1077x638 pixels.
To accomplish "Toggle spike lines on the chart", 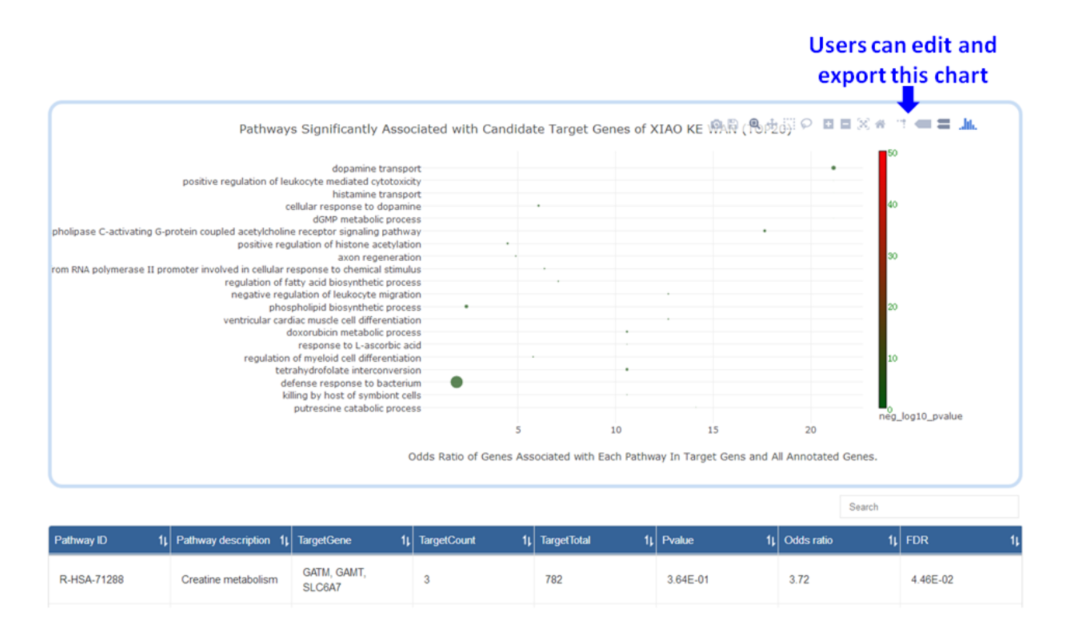I will coord(901,124).
